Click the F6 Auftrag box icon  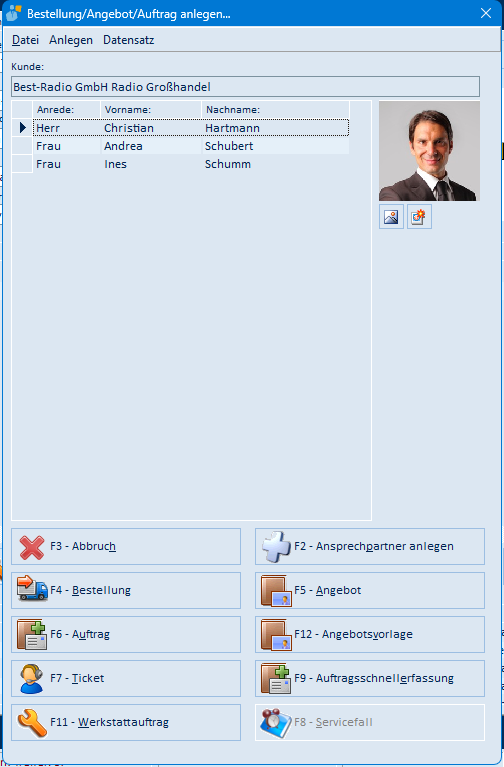pos(32,634)
